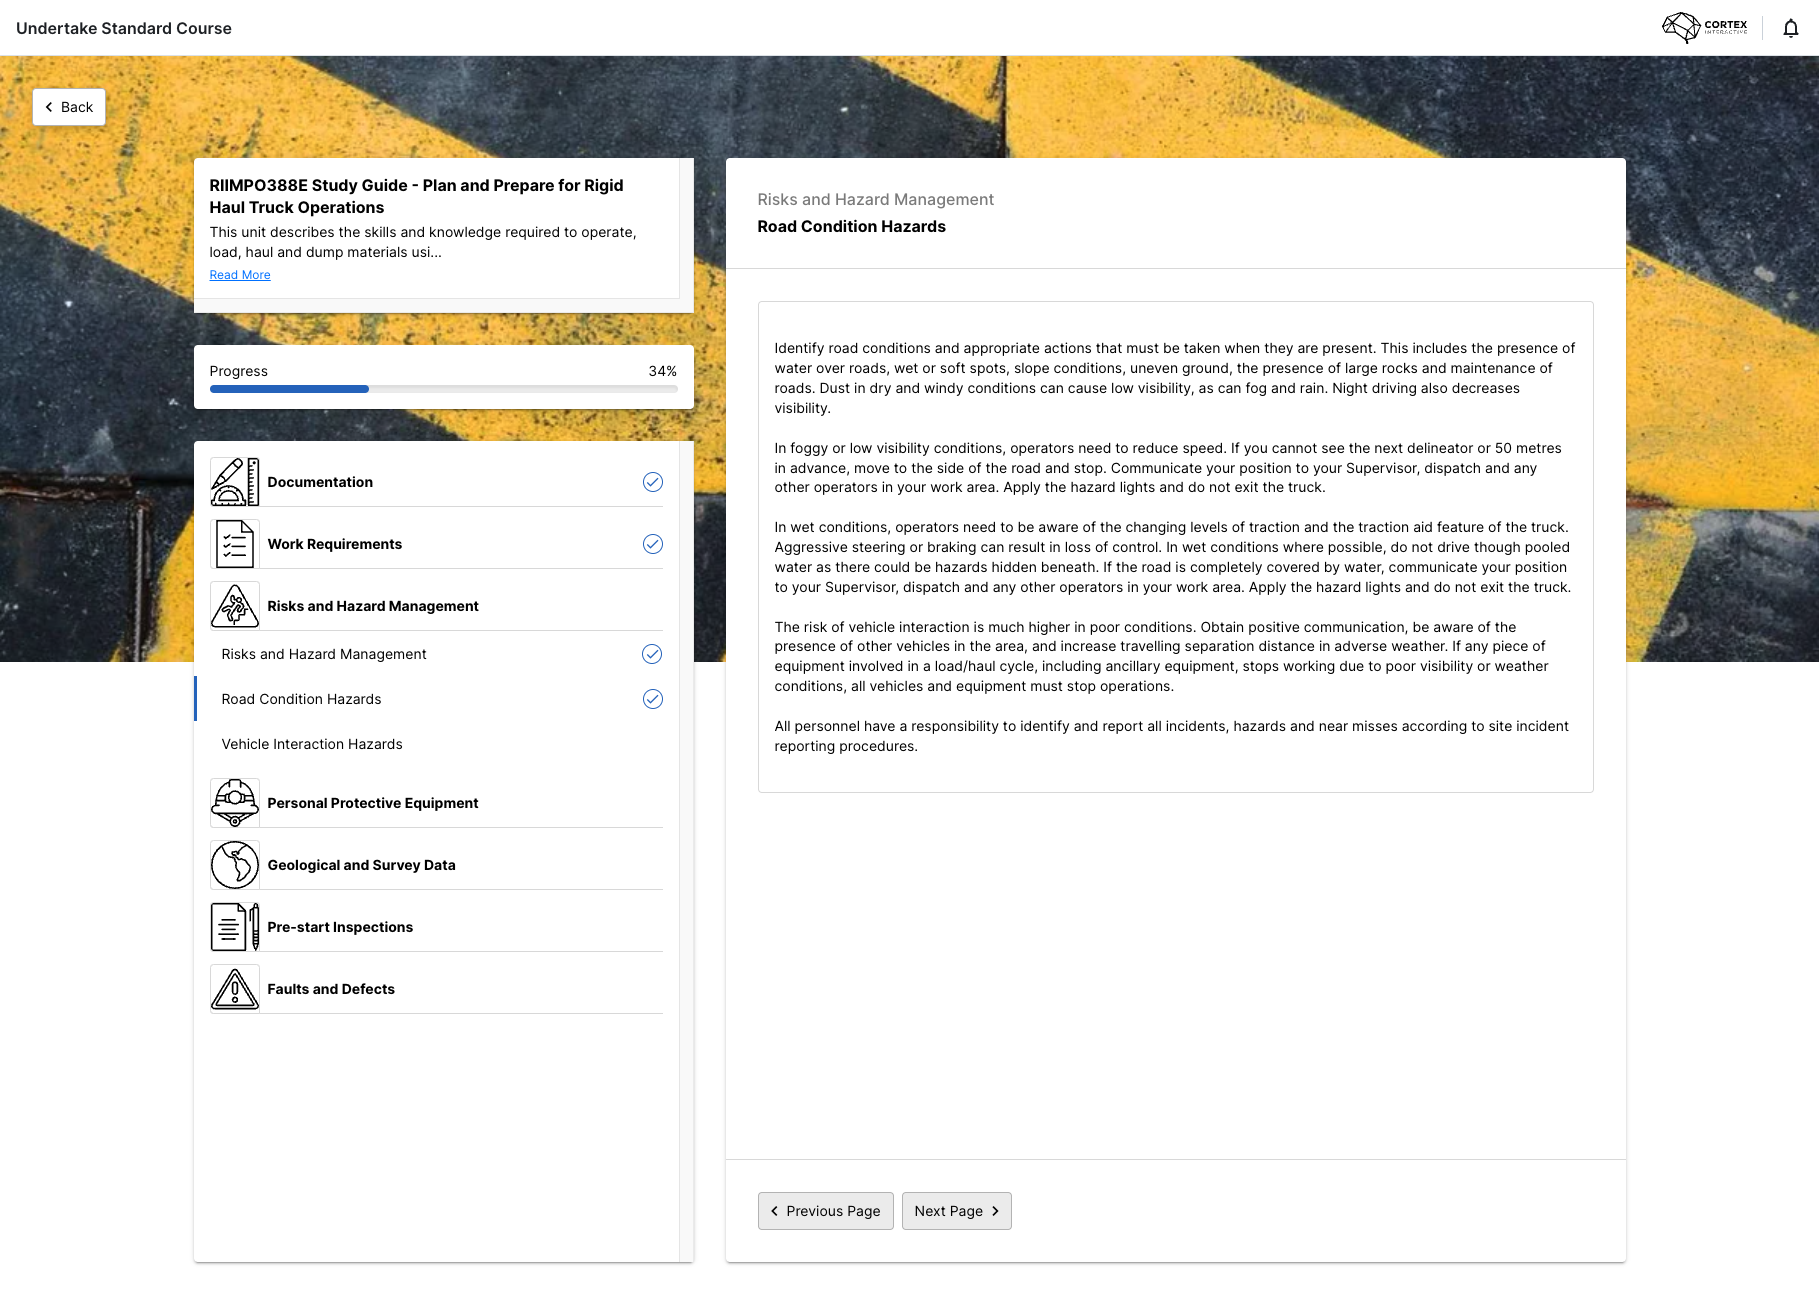The height and width of the screenshot is (1294, 1819).
Task: Expand the Pre-start Inspections section
Action: (437, 927)
